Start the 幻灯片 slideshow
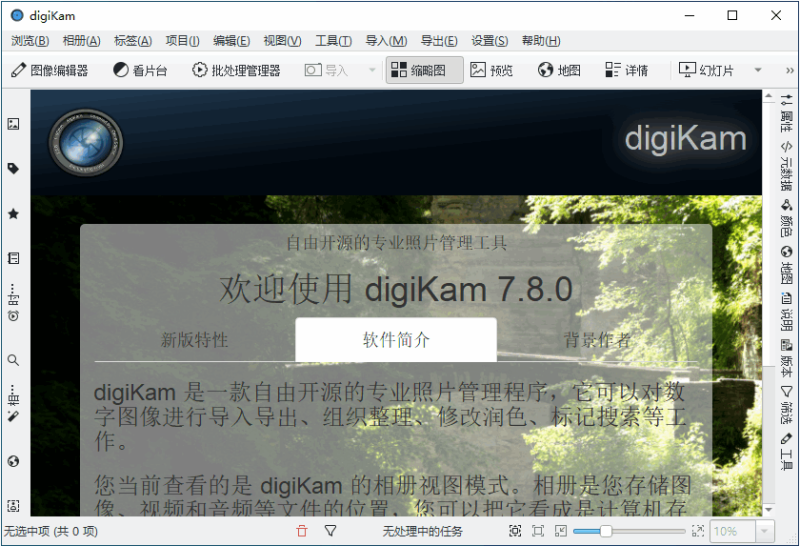 coord(706,70)
